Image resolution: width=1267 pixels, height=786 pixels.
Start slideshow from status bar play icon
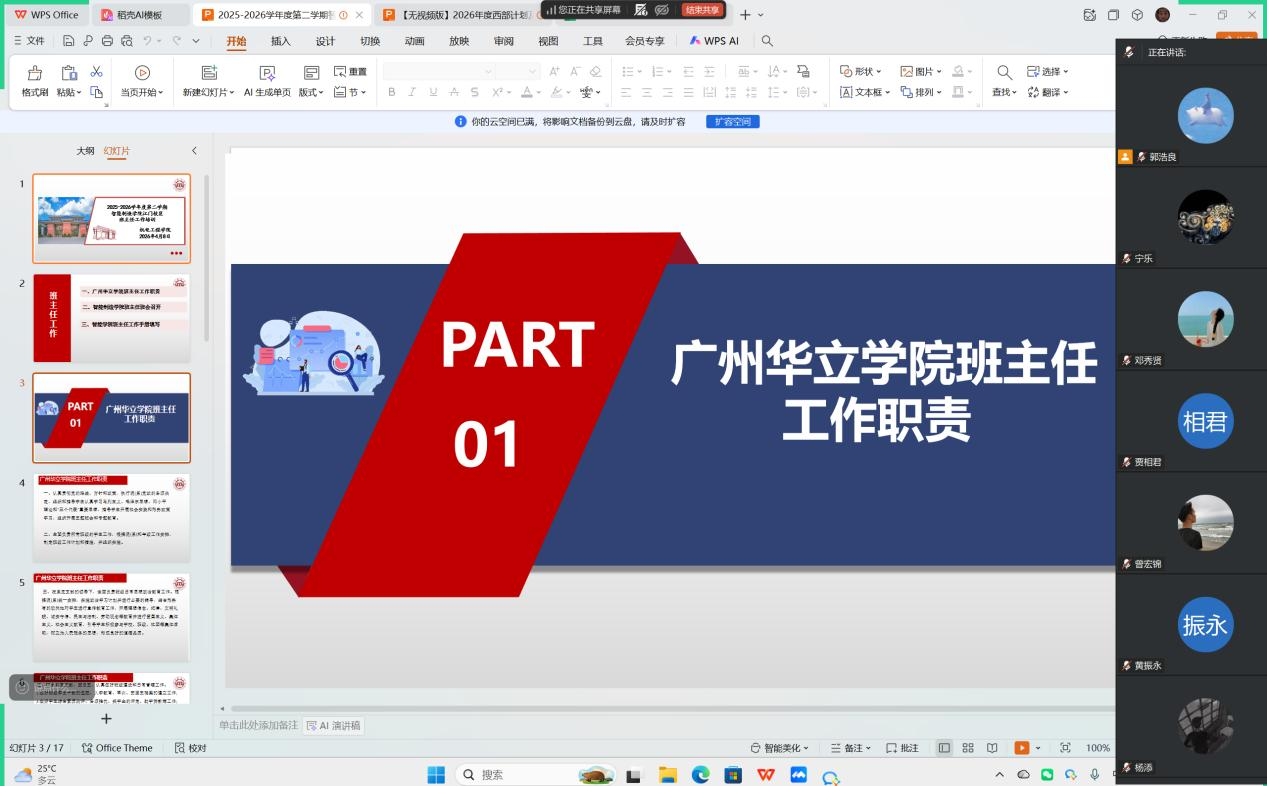pos(1021,748)
